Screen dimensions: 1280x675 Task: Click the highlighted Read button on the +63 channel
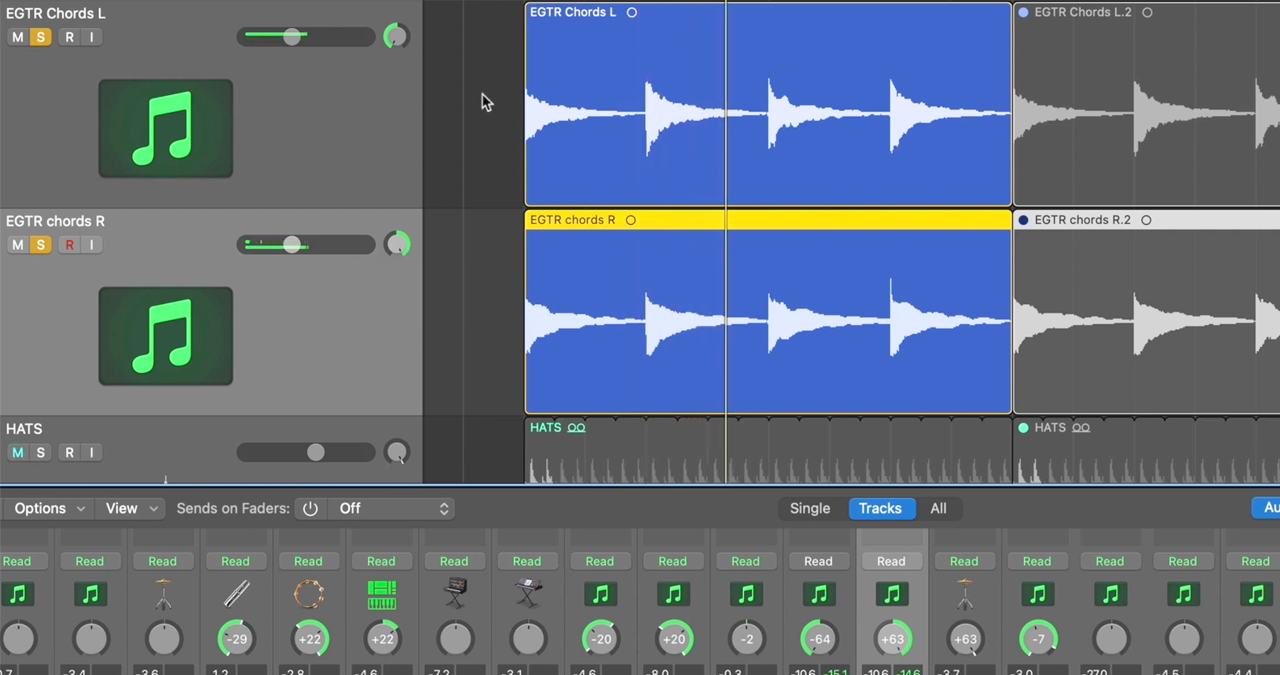891,561
